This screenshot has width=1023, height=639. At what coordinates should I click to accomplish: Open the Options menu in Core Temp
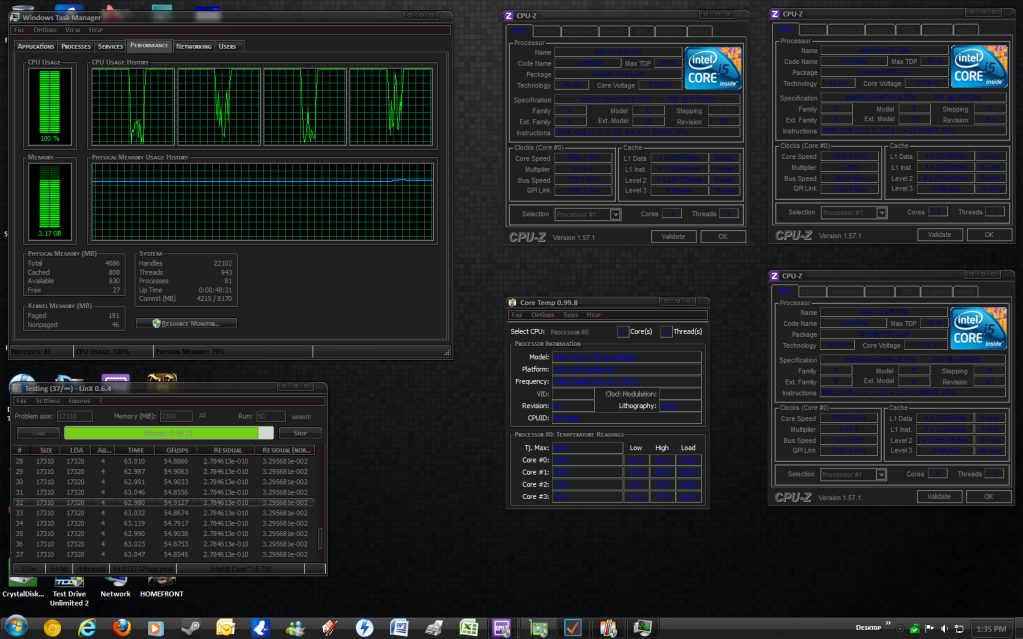542,315
